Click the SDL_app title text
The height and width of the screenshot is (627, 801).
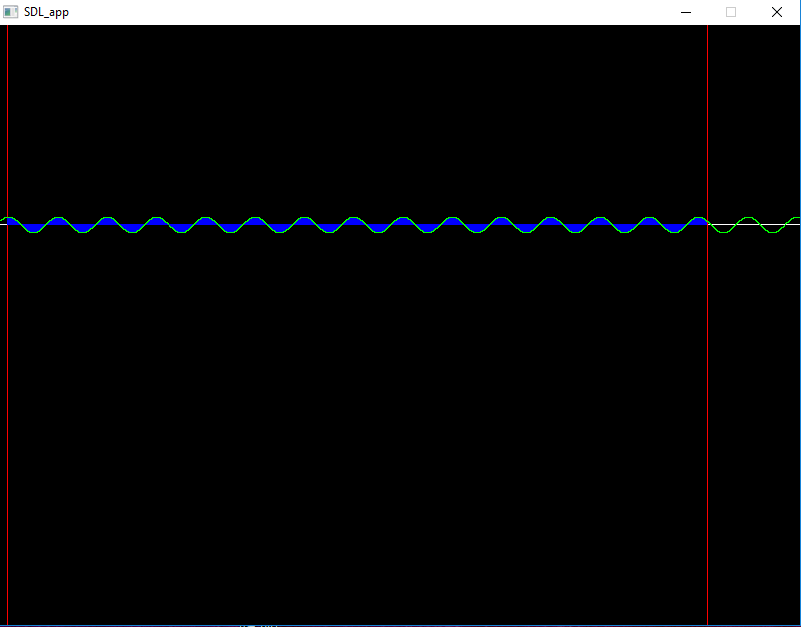click(x=46, y=12)
